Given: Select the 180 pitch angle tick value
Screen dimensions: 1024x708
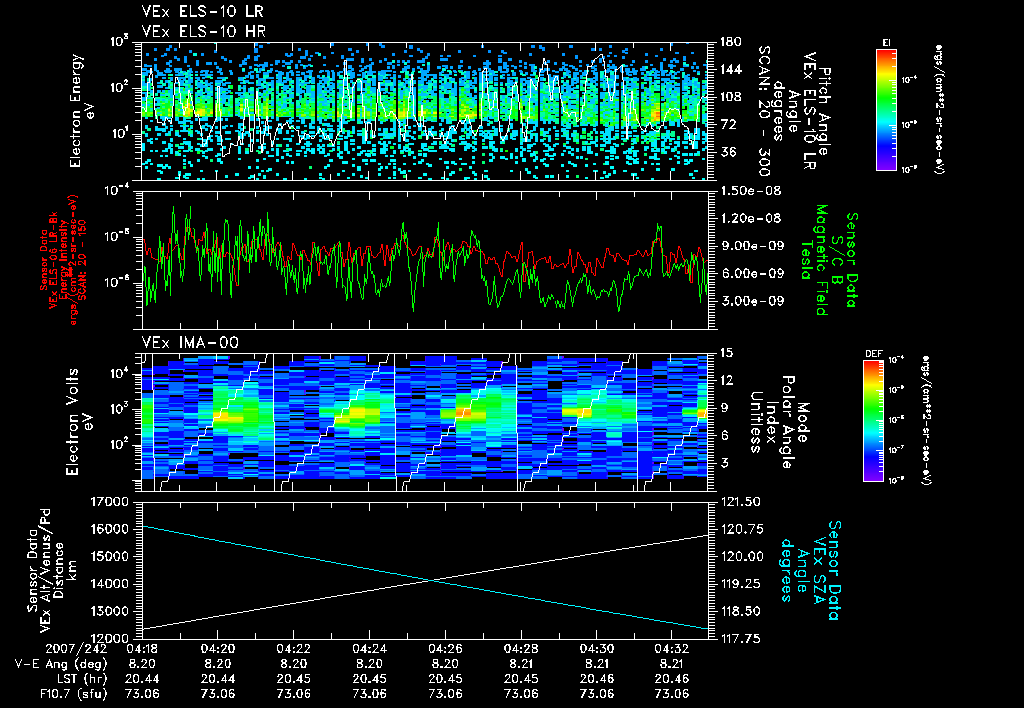Looking at the screenshot, I should point(730,42).
